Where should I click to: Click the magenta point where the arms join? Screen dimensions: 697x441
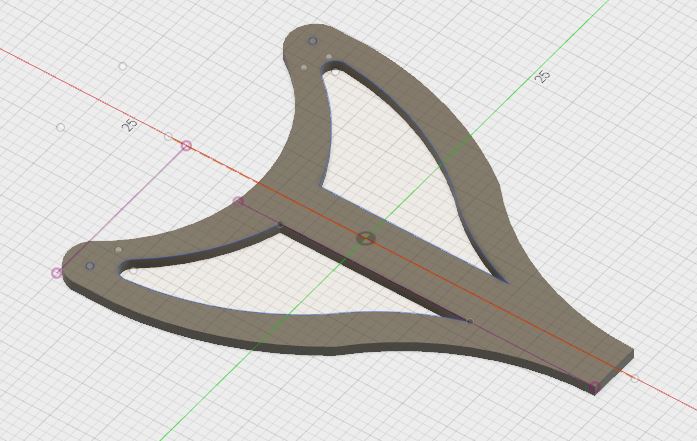click(238, 201)
